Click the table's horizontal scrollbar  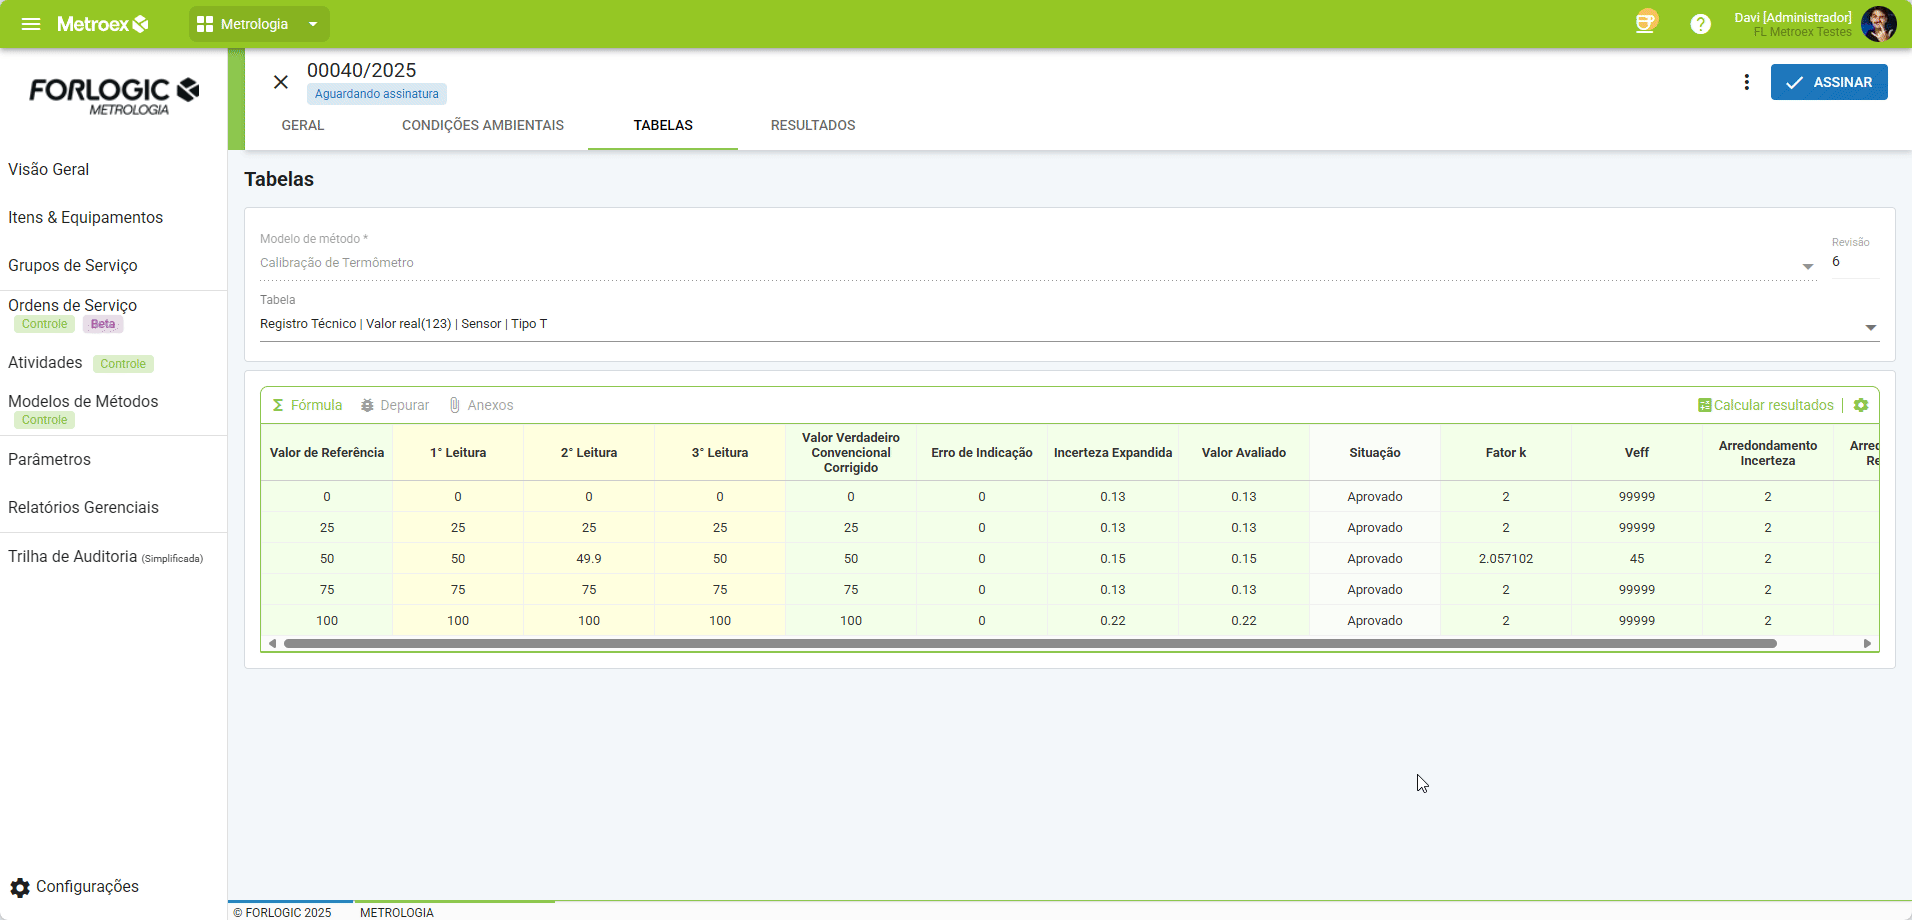1030,643
